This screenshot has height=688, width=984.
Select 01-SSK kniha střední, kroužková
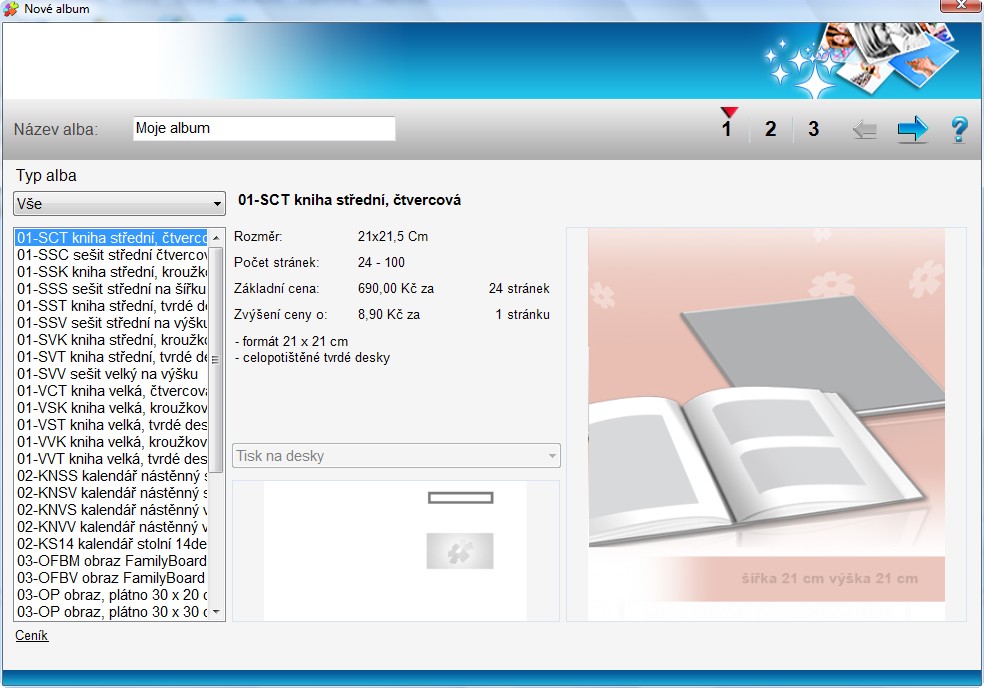112,272
